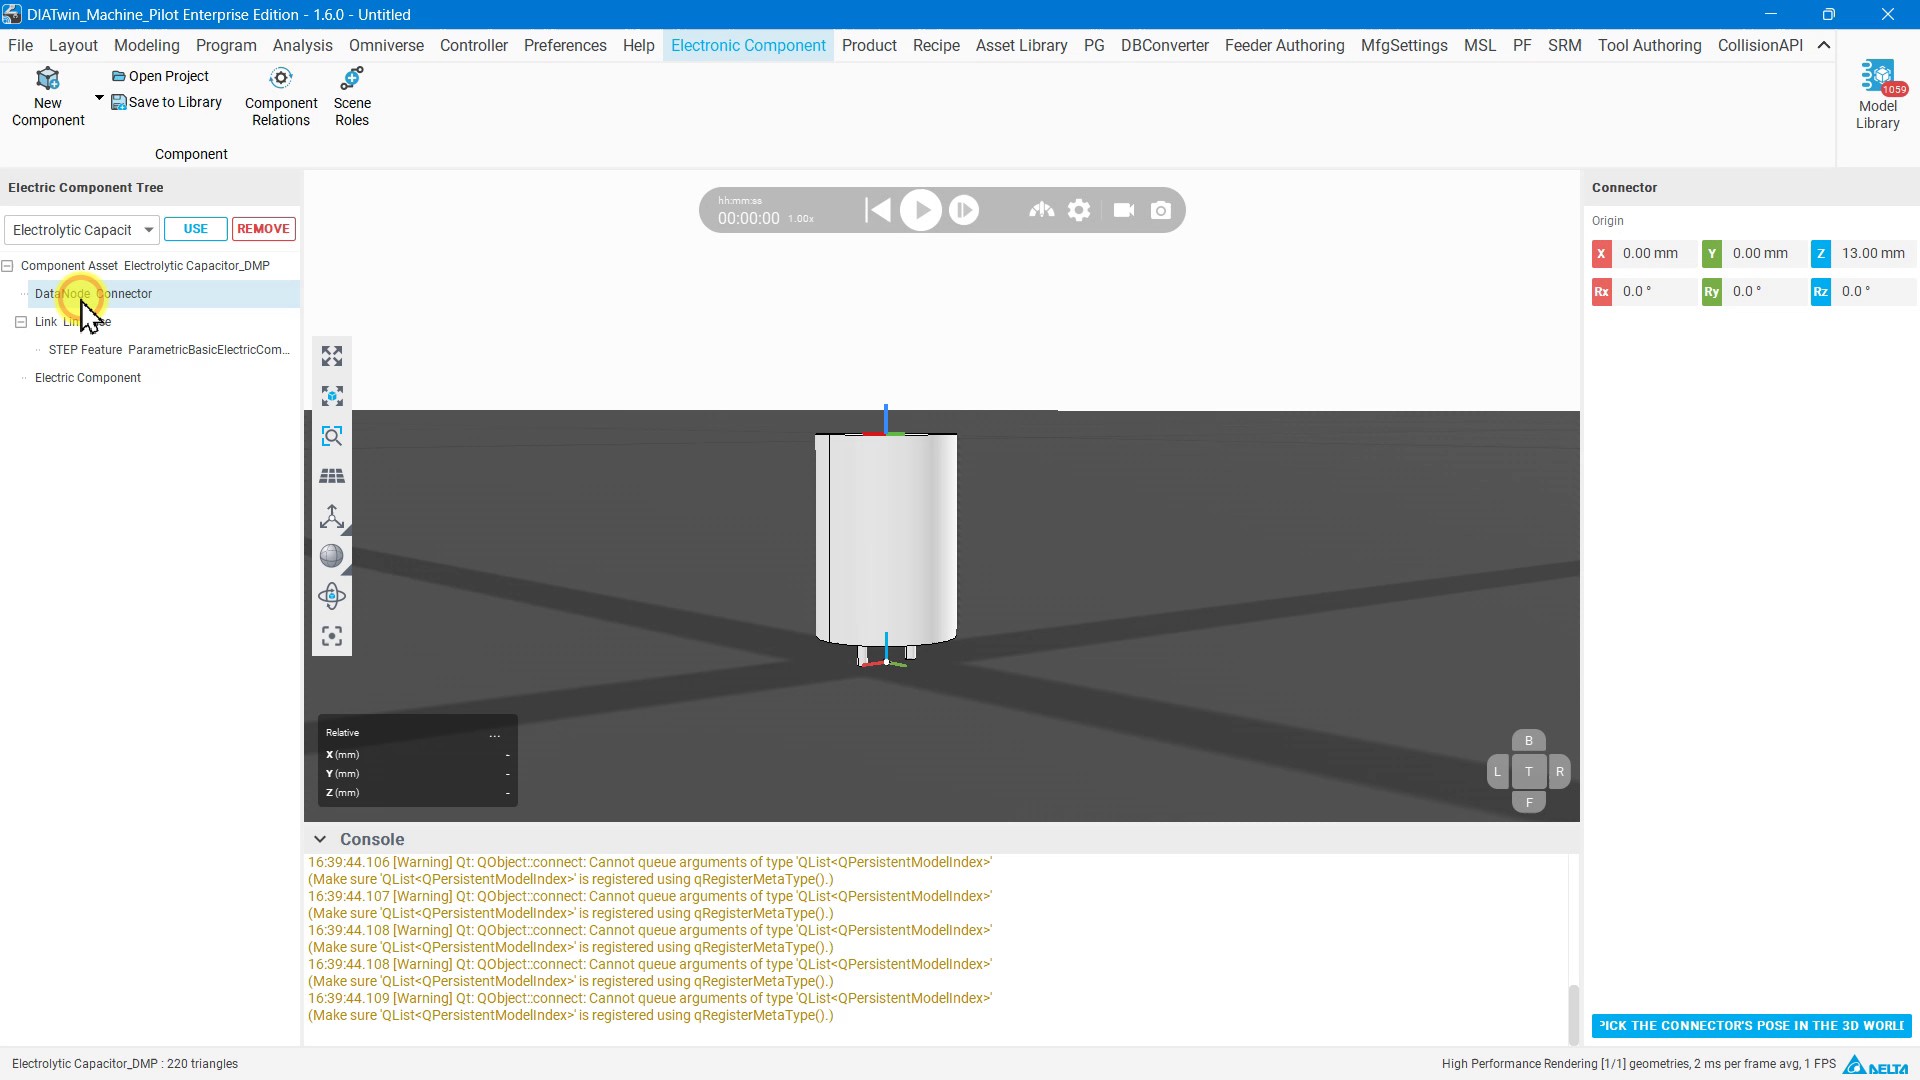
Task: Switch to the Program tab
Action: (226, 45)
